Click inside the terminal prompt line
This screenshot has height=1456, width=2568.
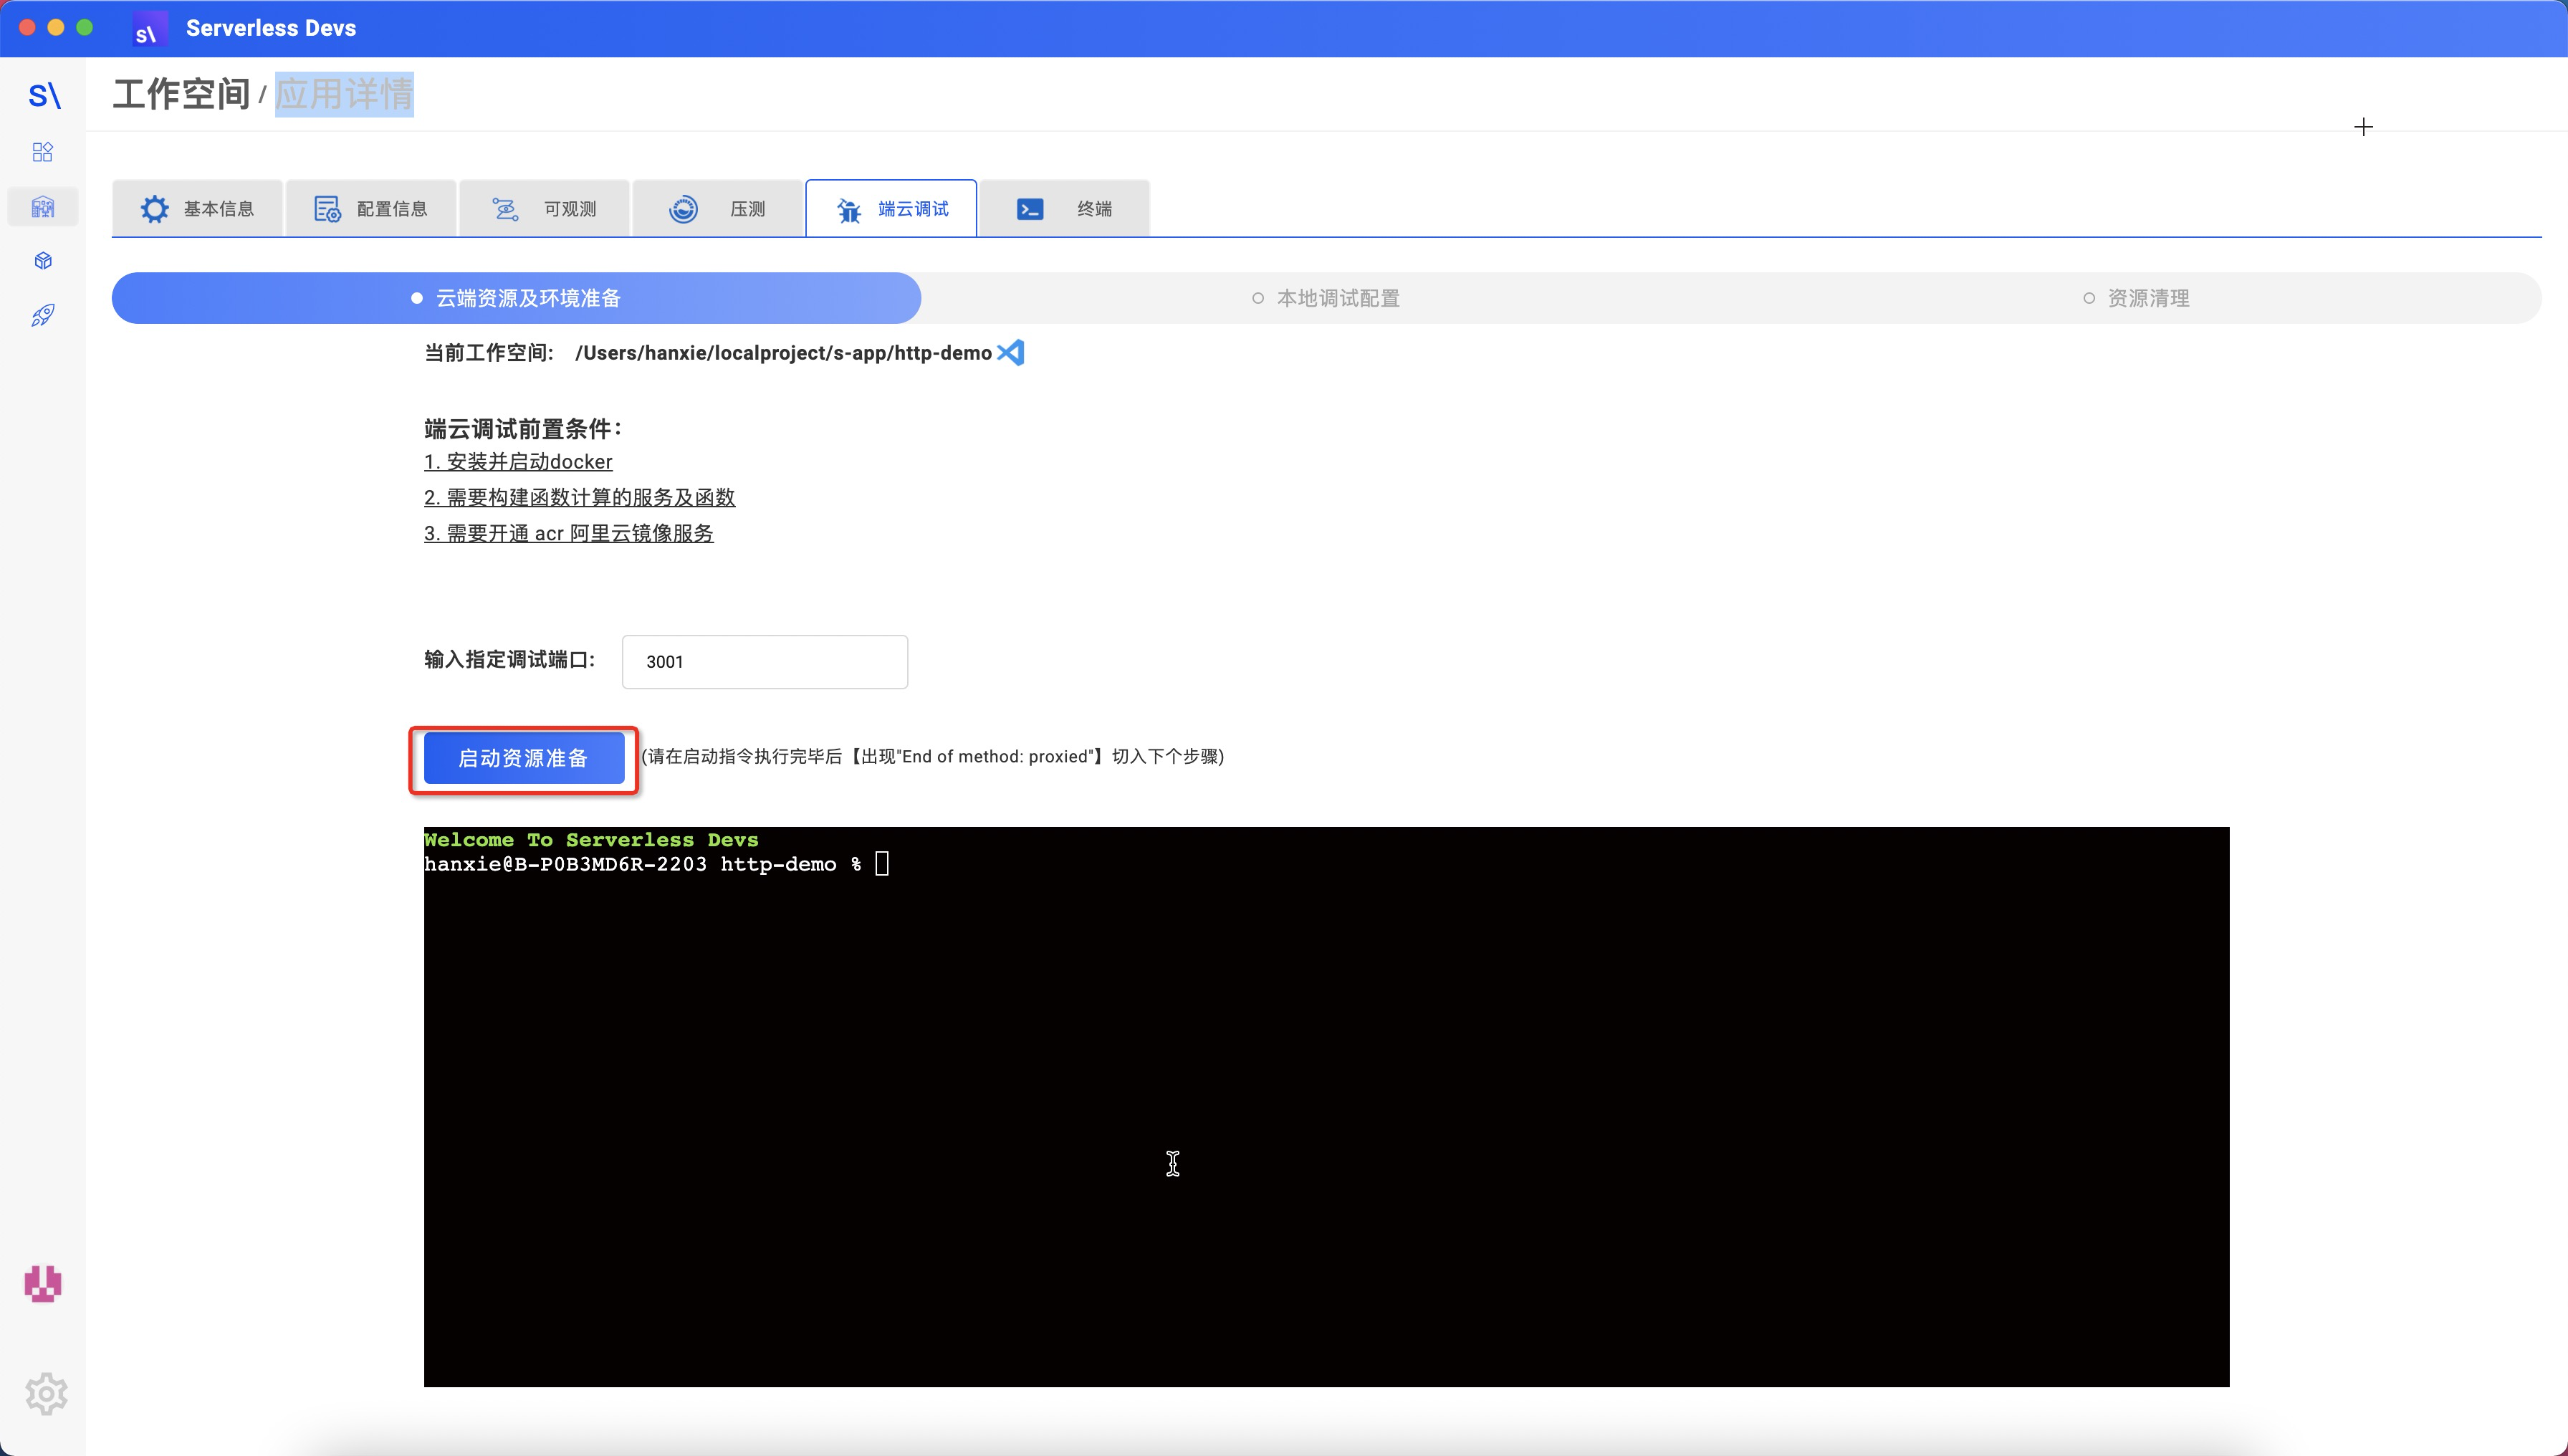tap(657, 864)
